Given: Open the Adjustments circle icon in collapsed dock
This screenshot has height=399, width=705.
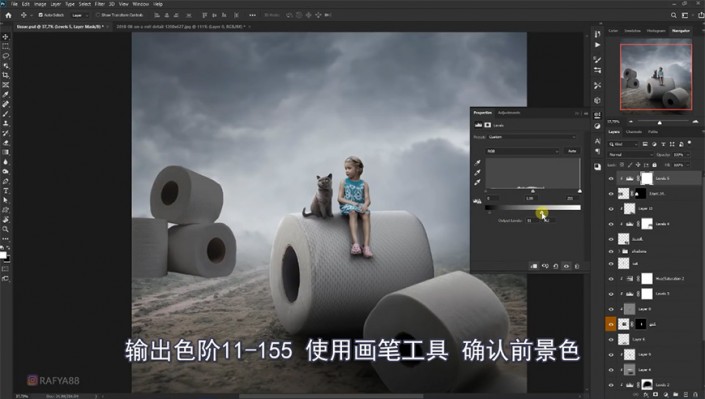Looking at the screenshot, I should pyautogui.click(x=597, y=126).
